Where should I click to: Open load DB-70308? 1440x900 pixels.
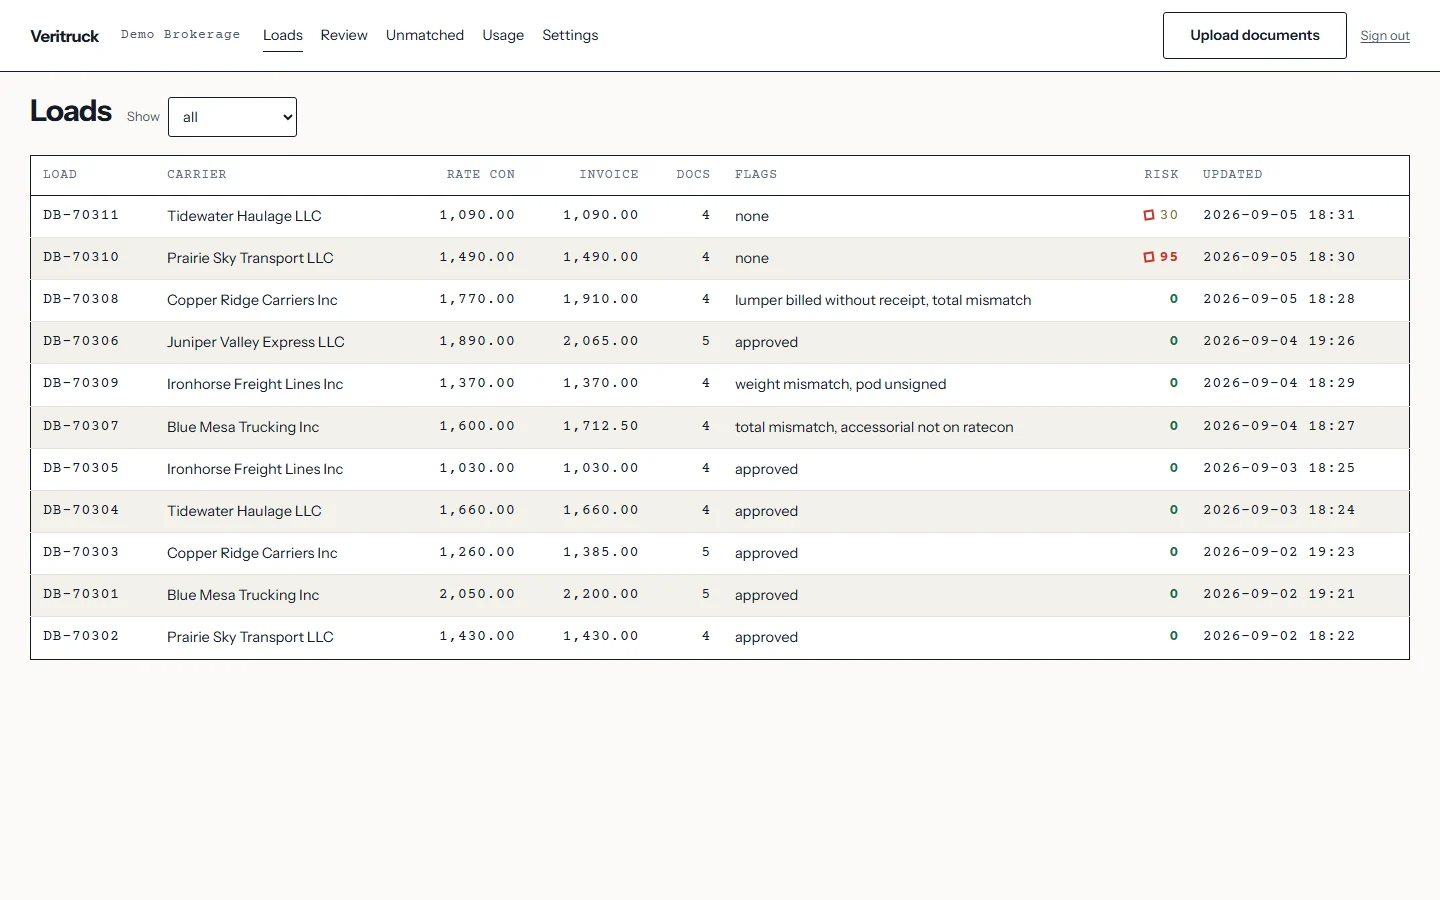pyautogui.click(x=81, y=299)
